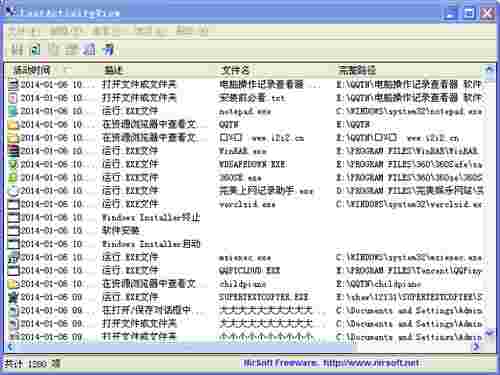500x375 pixels.
Task: Select the file name SUPERTEXTCOPYER.EXE
Action: coord(264,297)
